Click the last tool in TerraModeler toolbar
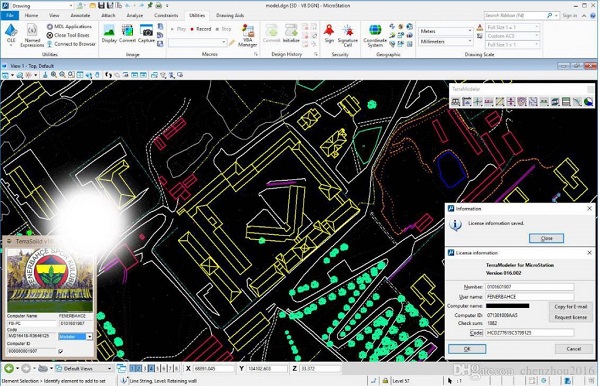Screen dimensions: 600x386 588,102
